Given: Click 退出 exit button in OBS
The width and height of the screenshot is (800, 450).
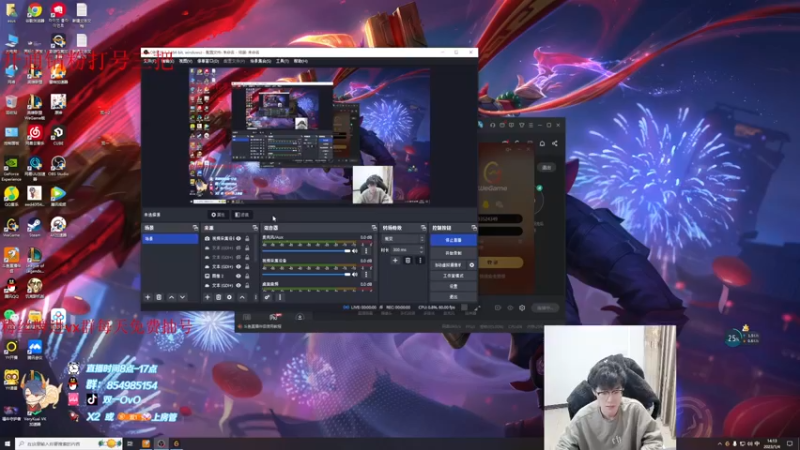Looking at the screenshot, I should [x=454, y=296].
